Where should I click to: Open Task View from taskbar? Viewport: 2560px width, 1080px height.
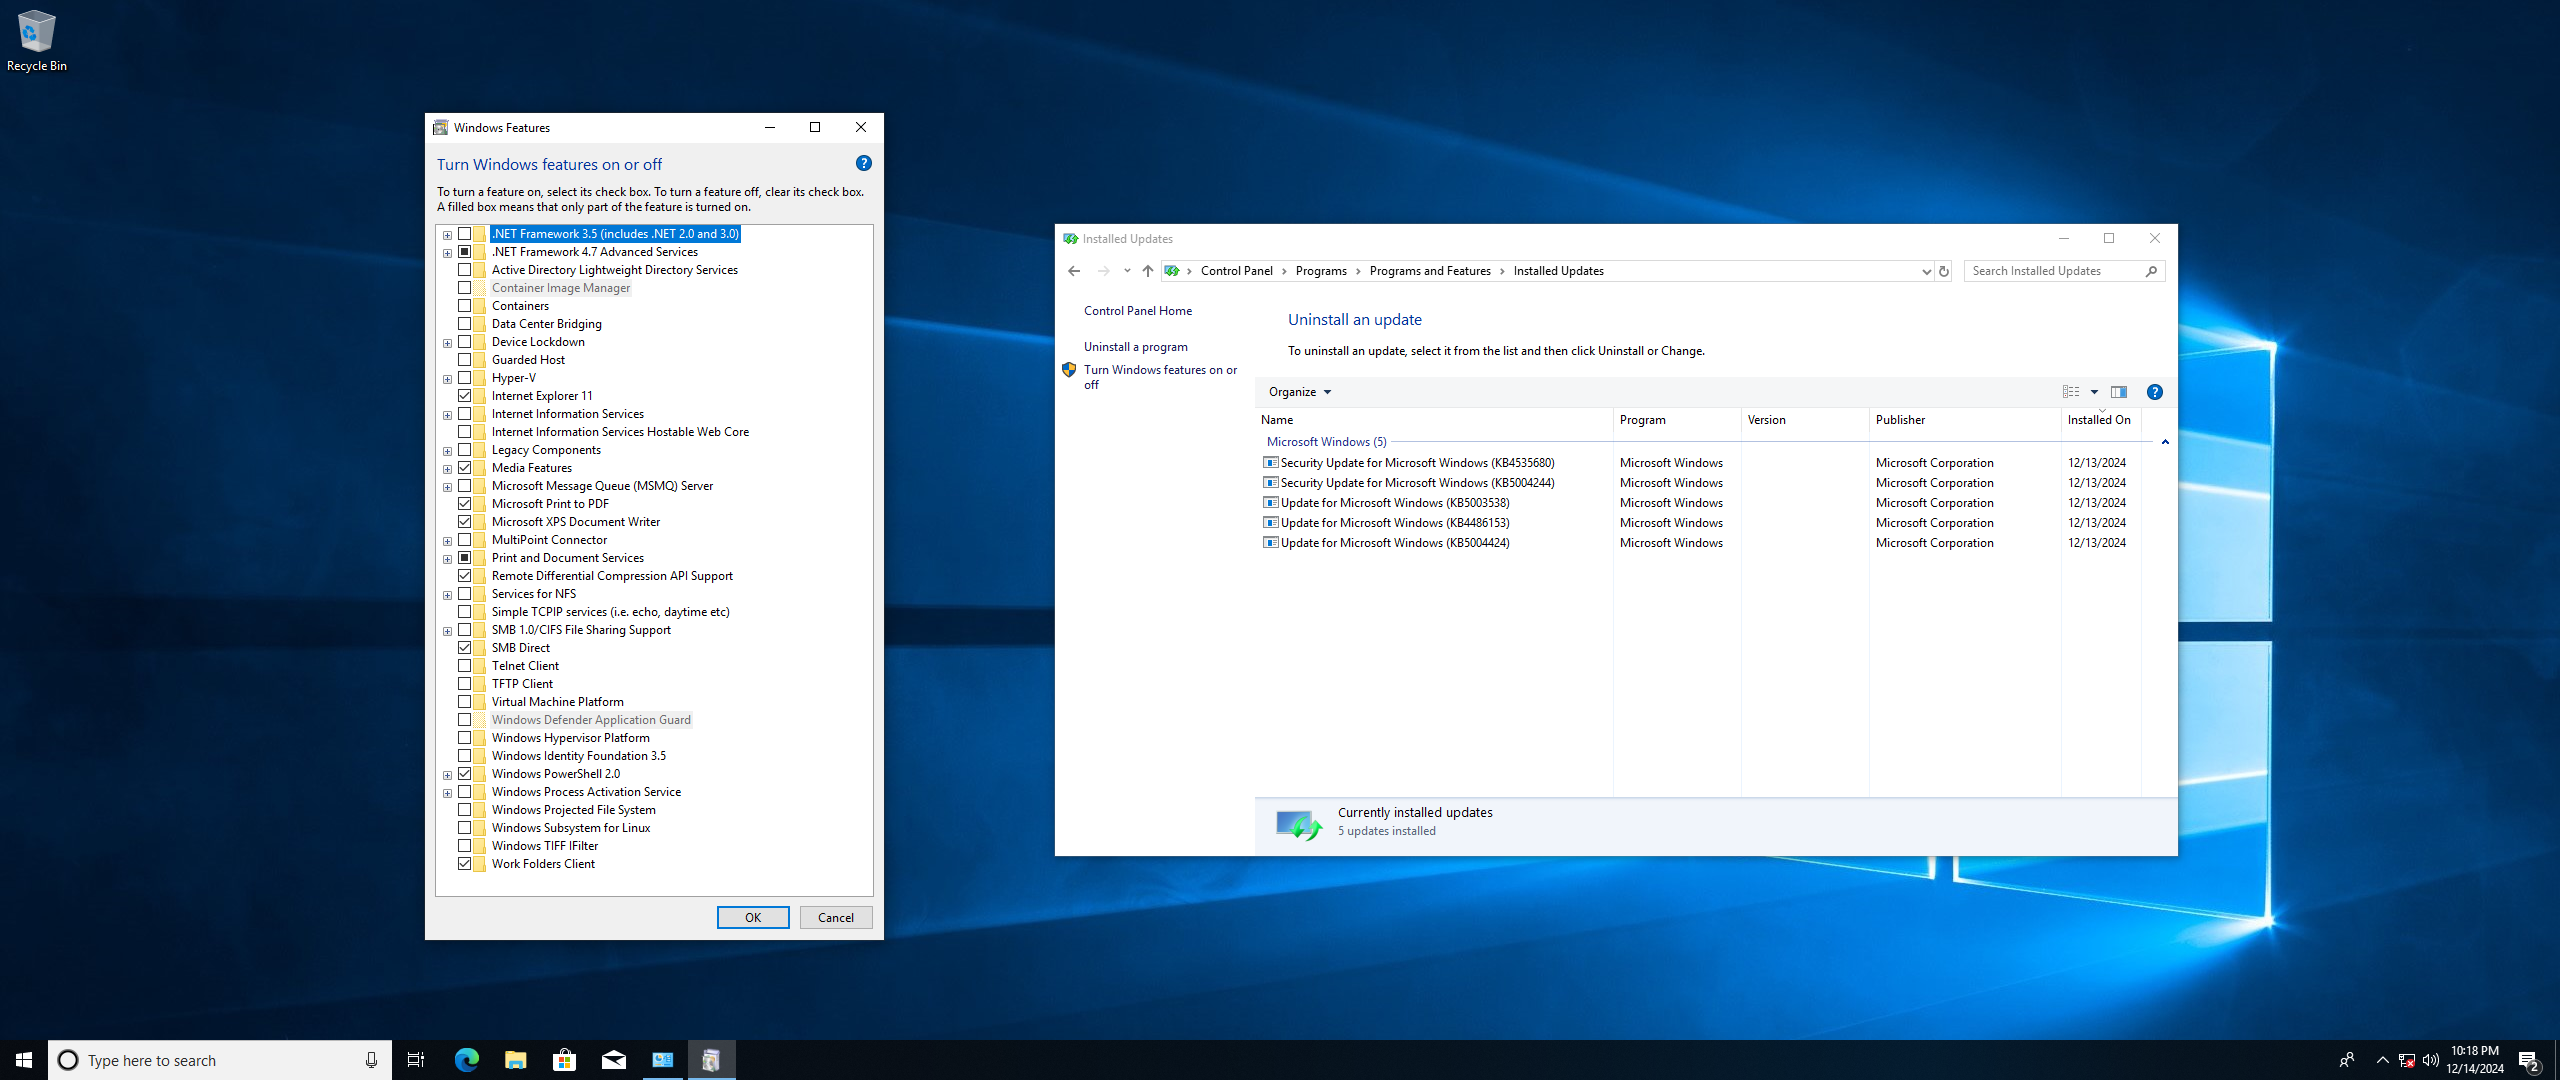tap(416, 1060)
